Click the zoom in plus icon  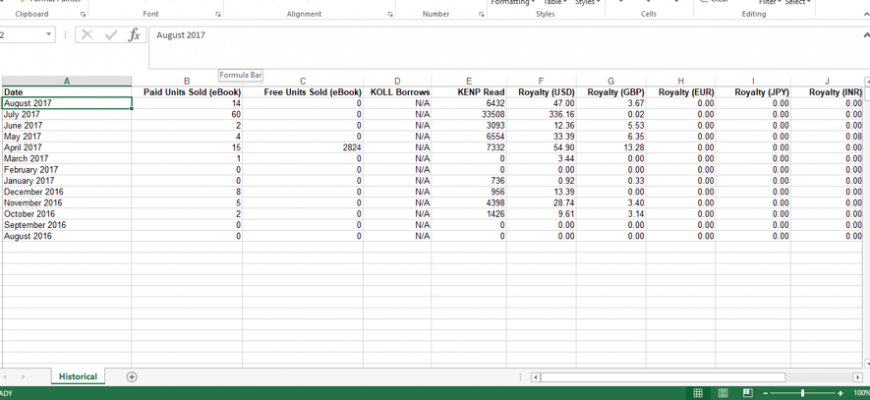[x=842, y=393]
